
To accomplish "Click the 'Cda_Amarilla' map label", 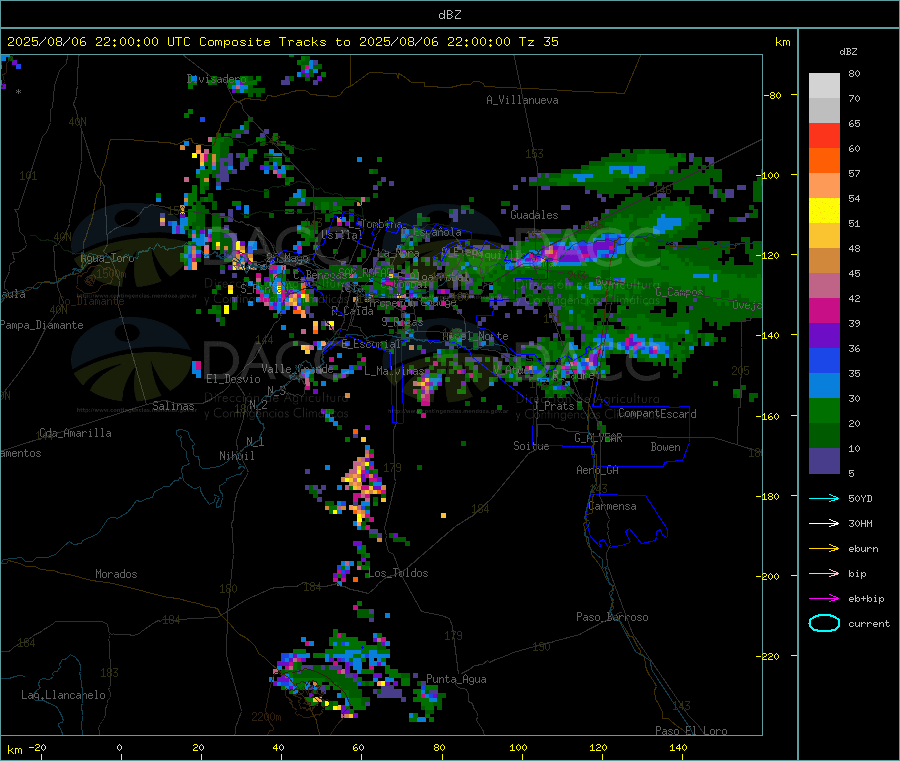I will pyautogui.click(x=75, y=433).
